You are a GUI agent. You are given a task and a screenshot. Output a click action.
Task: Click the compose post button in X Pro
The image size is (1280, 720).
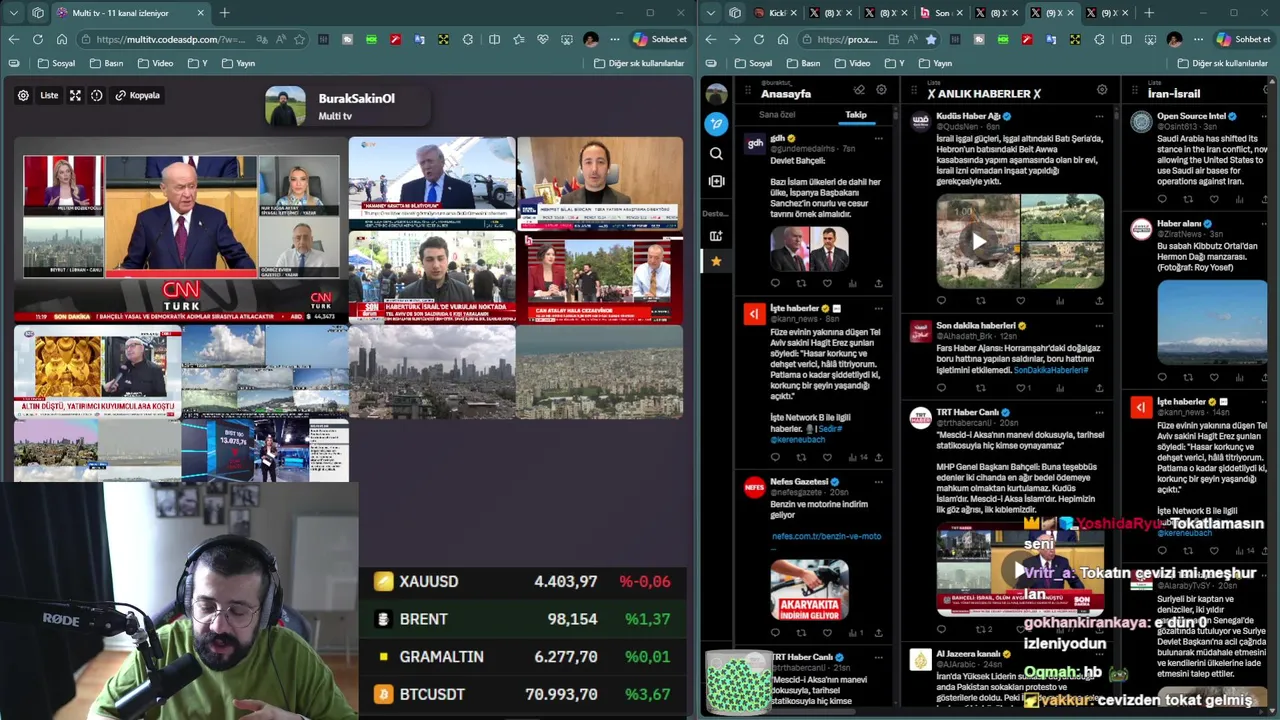716,124
